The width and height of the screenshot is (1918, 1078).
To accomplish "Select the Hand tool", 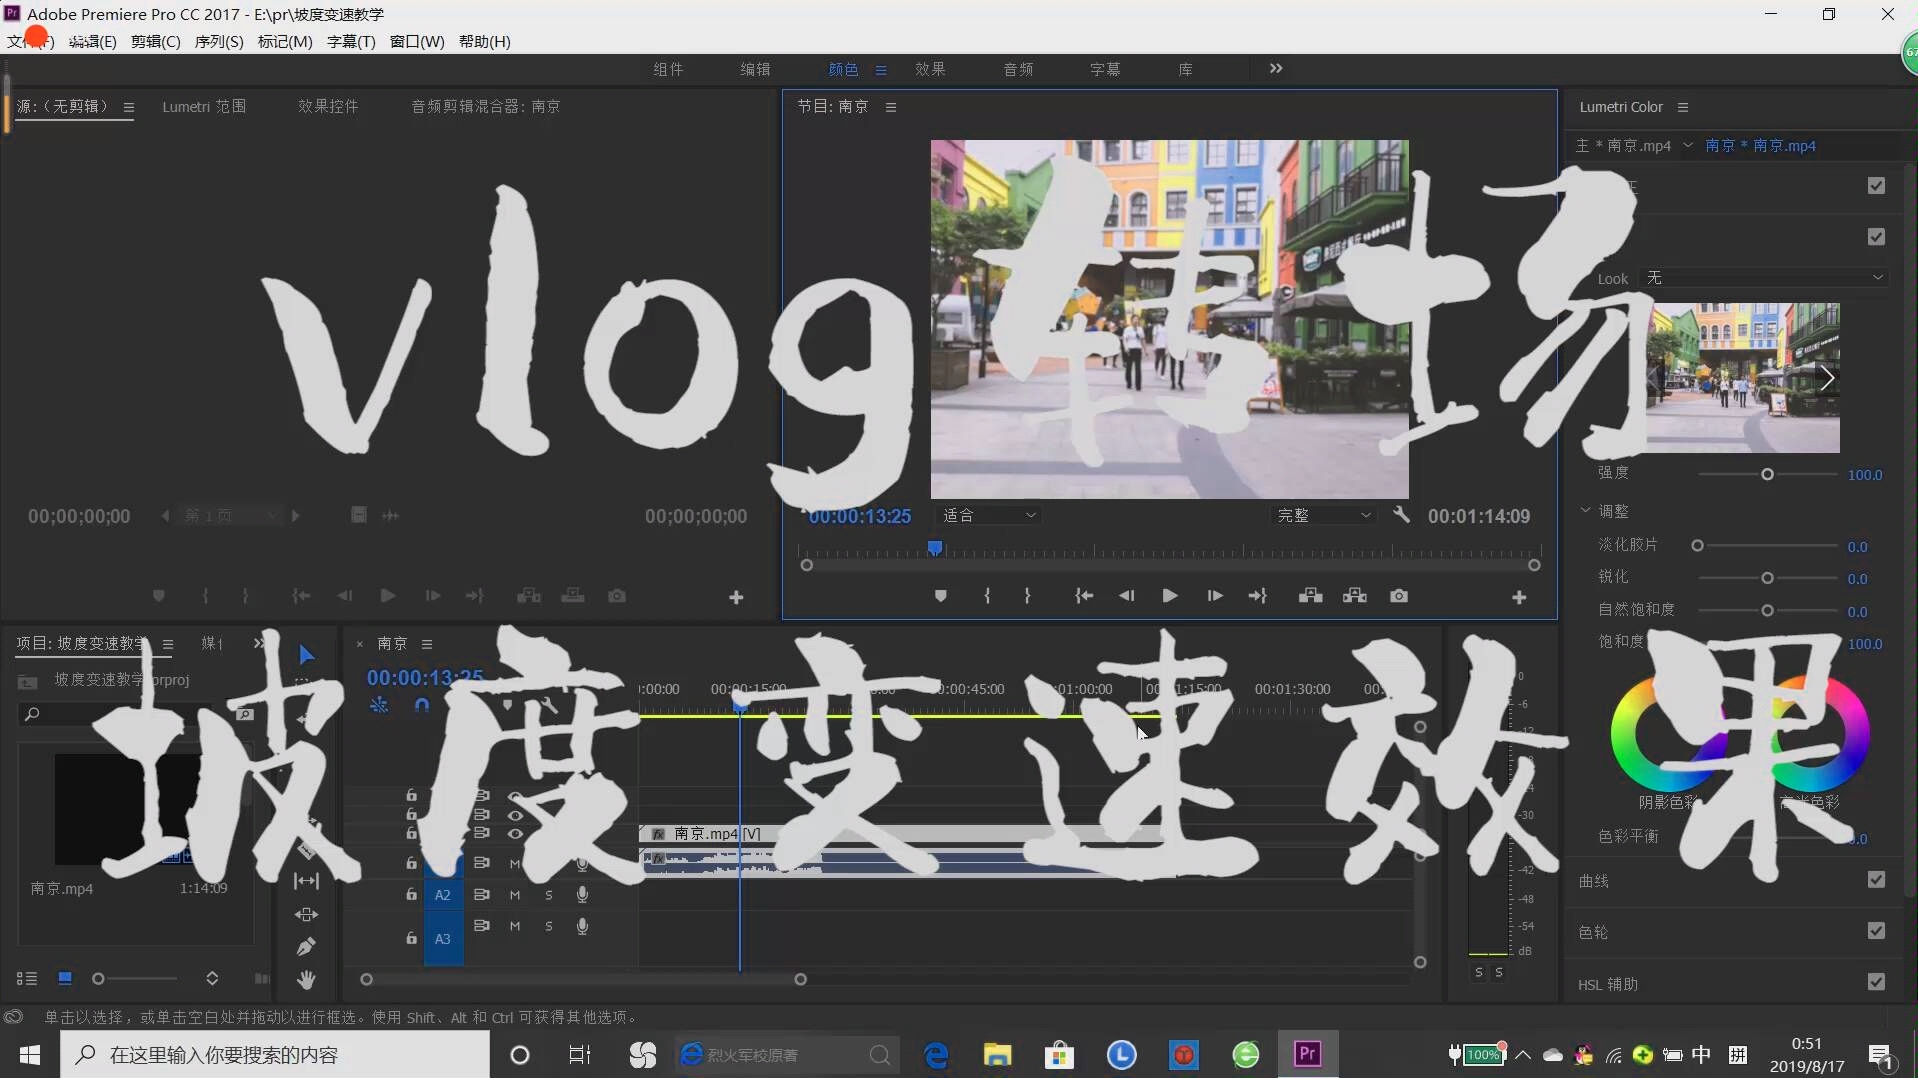I will pos(305,978).
